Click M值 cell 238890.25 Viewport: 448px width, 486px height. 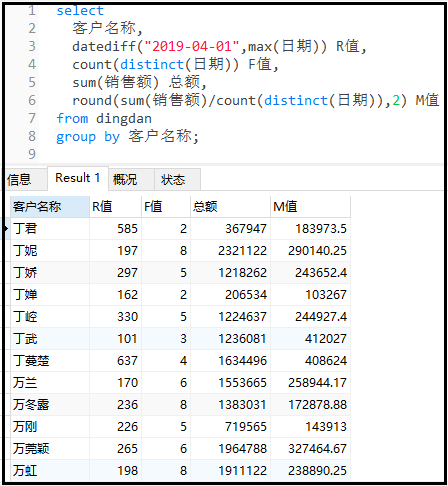(310, 470)
